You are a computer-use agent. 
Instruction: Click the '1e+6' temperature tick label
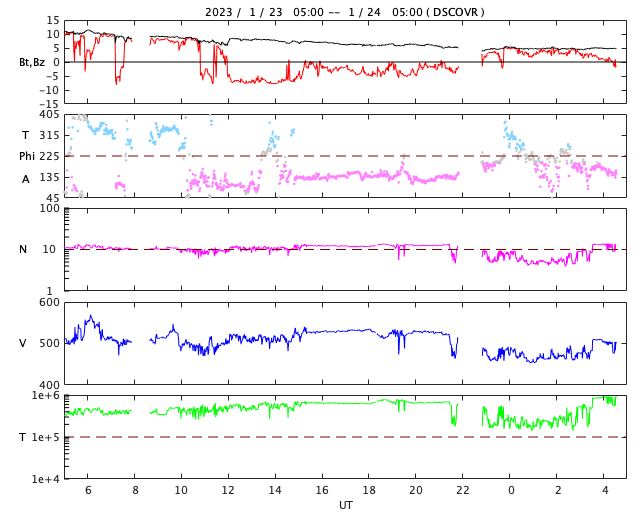[x=45, y=395]
